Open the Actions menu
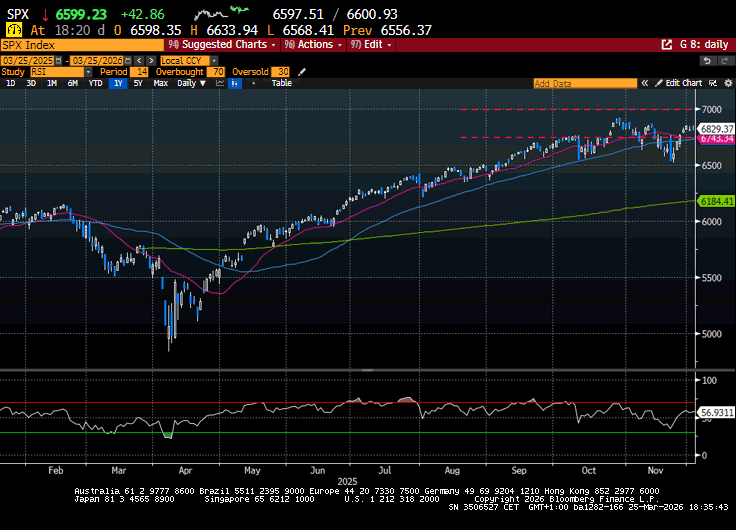 (315, 45)
